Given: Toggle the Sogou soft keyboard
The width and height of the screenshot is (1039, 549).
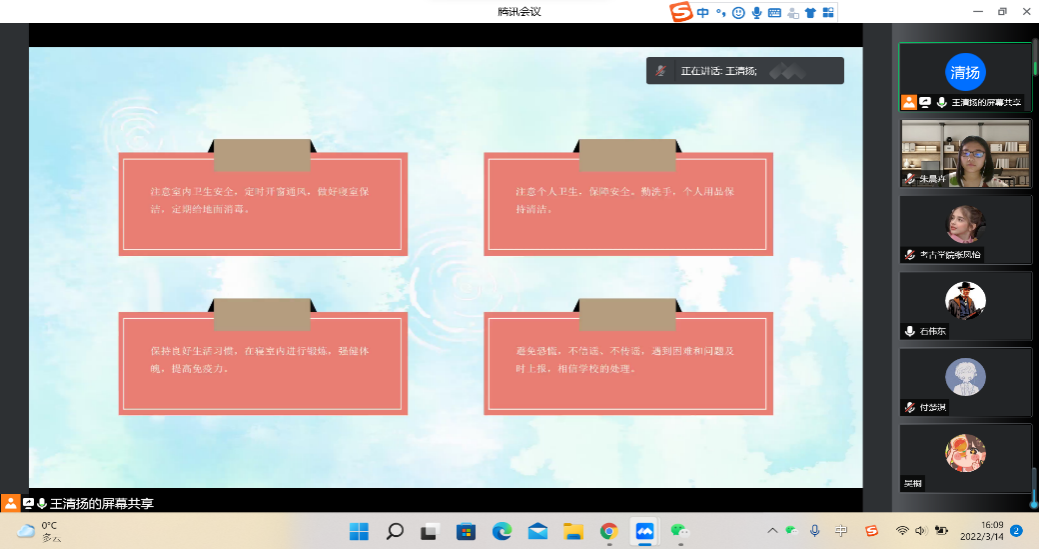Looking at the screenshot, I should click(774, 13).
